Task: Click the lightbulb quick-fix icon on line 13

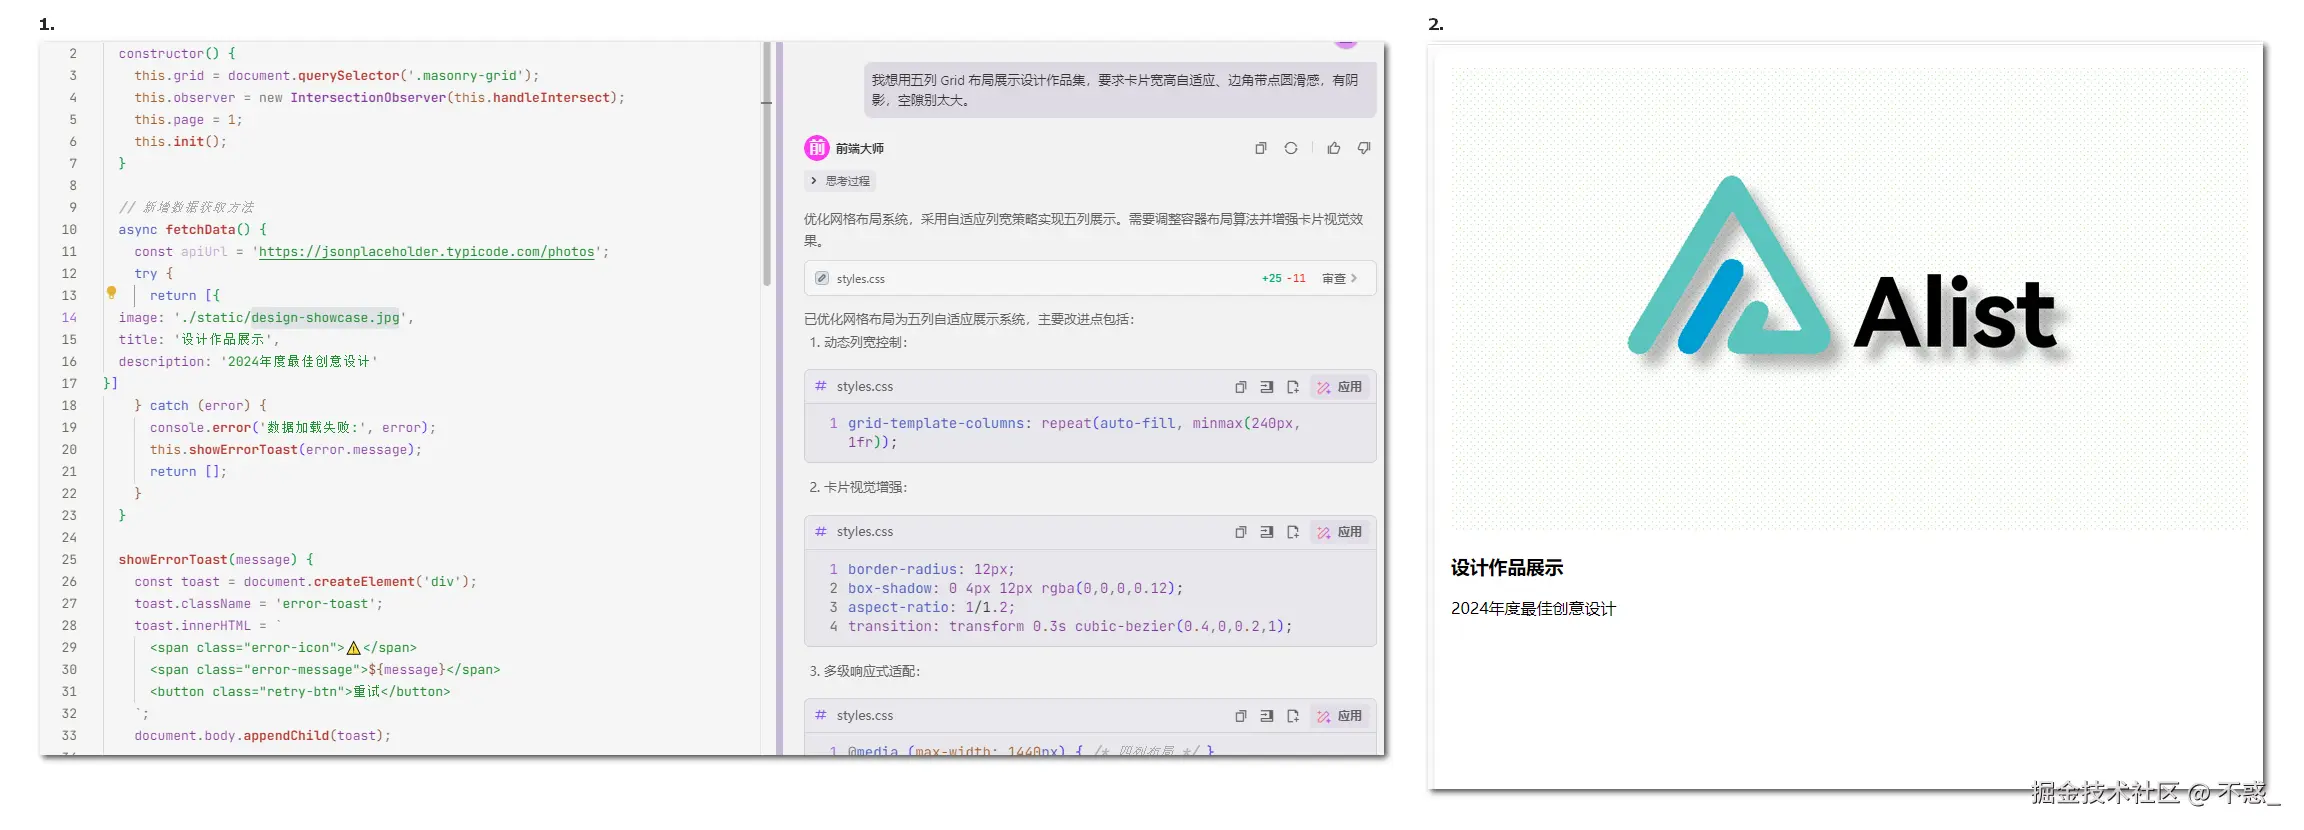Action: pos(112,293)
